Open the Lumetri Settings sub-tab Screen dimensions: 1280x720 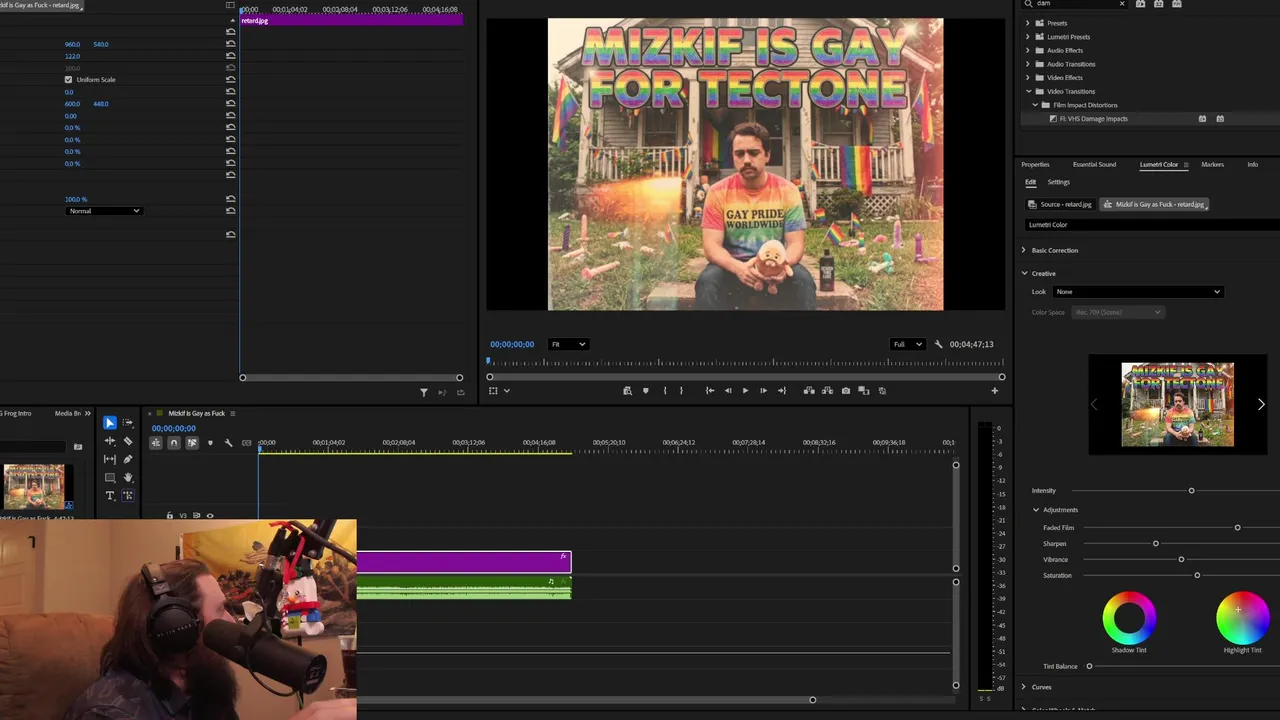(1058, 182)
